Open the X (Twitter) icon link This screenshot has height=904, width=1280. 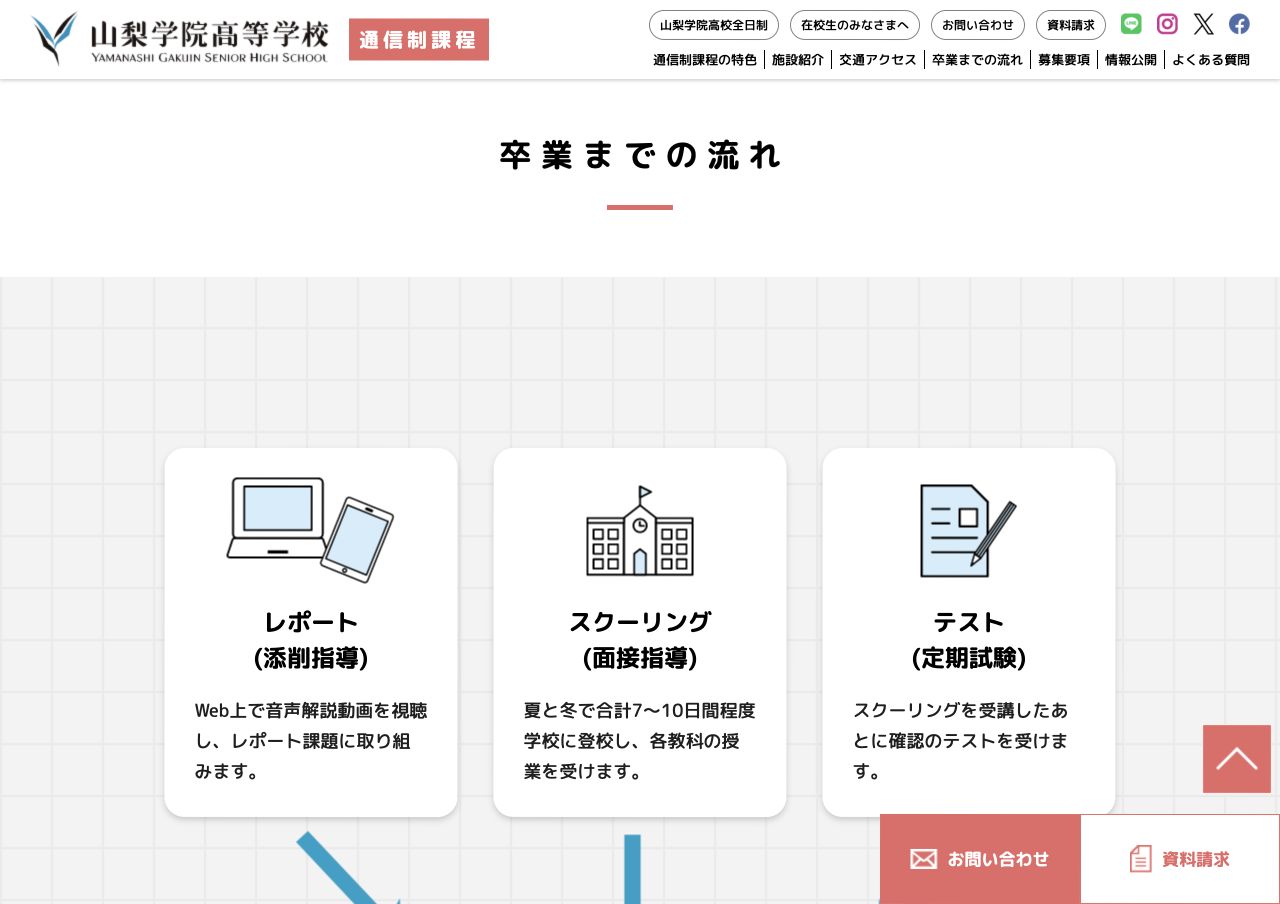tap(1203, 24)
